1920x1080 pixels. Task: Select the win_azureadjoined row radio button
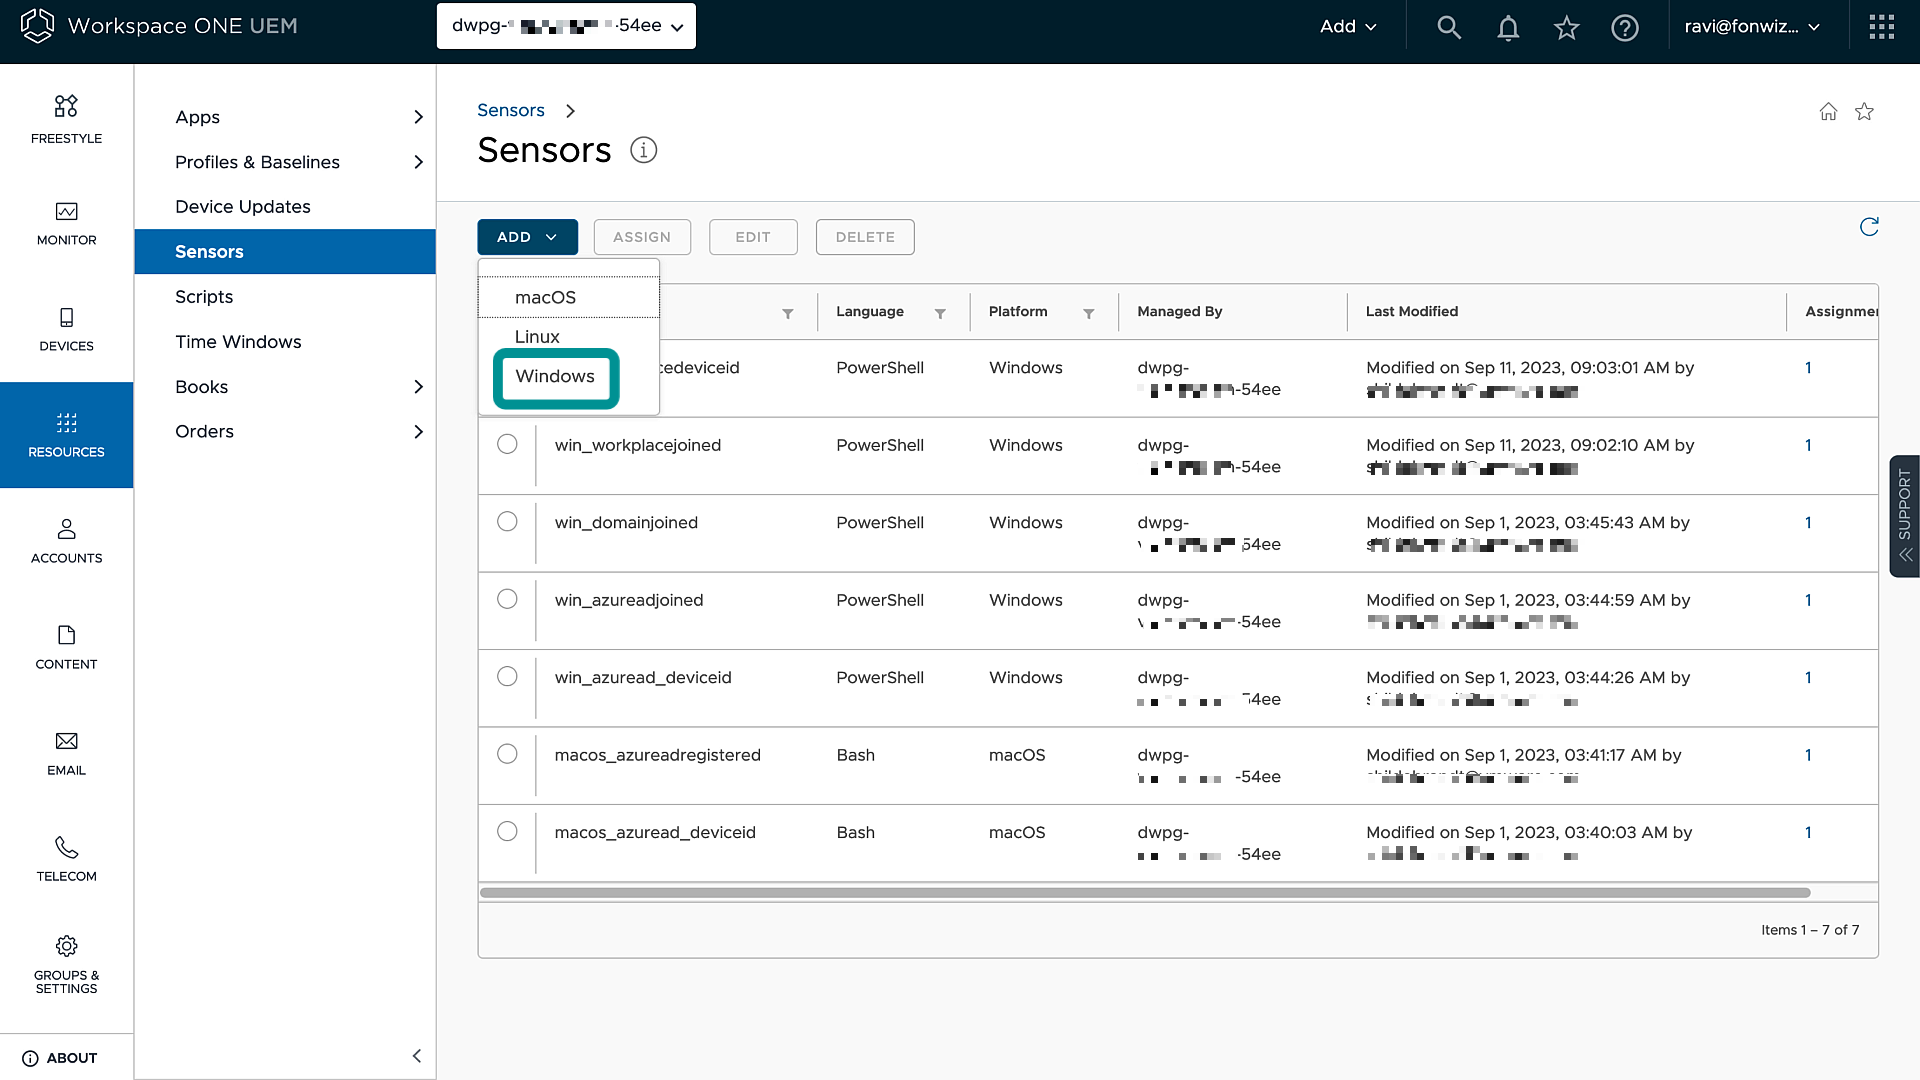[x=507, y=599]
